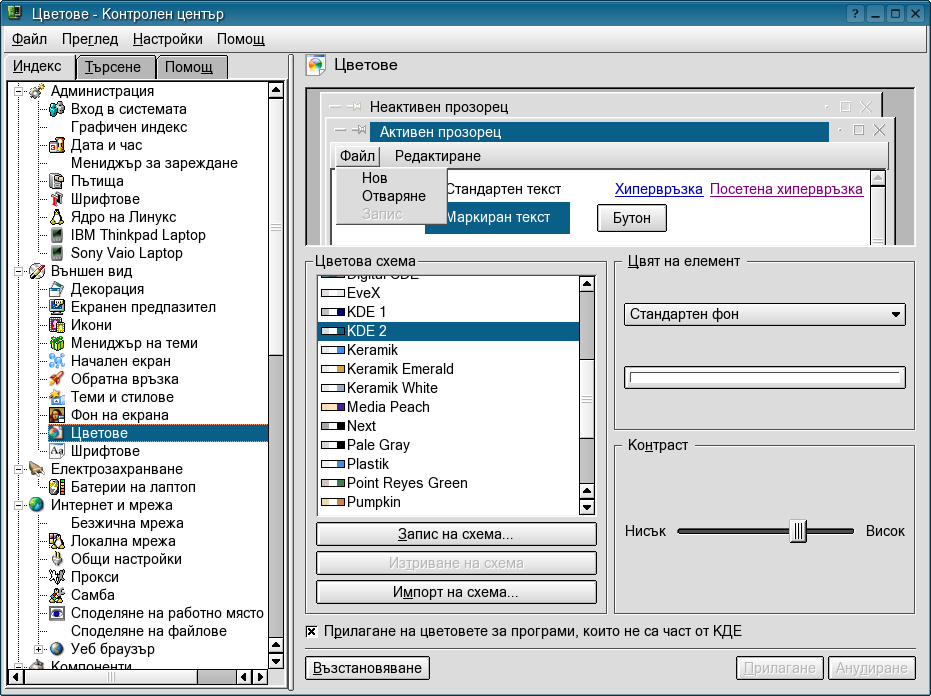Expand the Уеб браузър tree node
Image resolution: width=931 pixels, height=696 pixels.
click(39, 649)
